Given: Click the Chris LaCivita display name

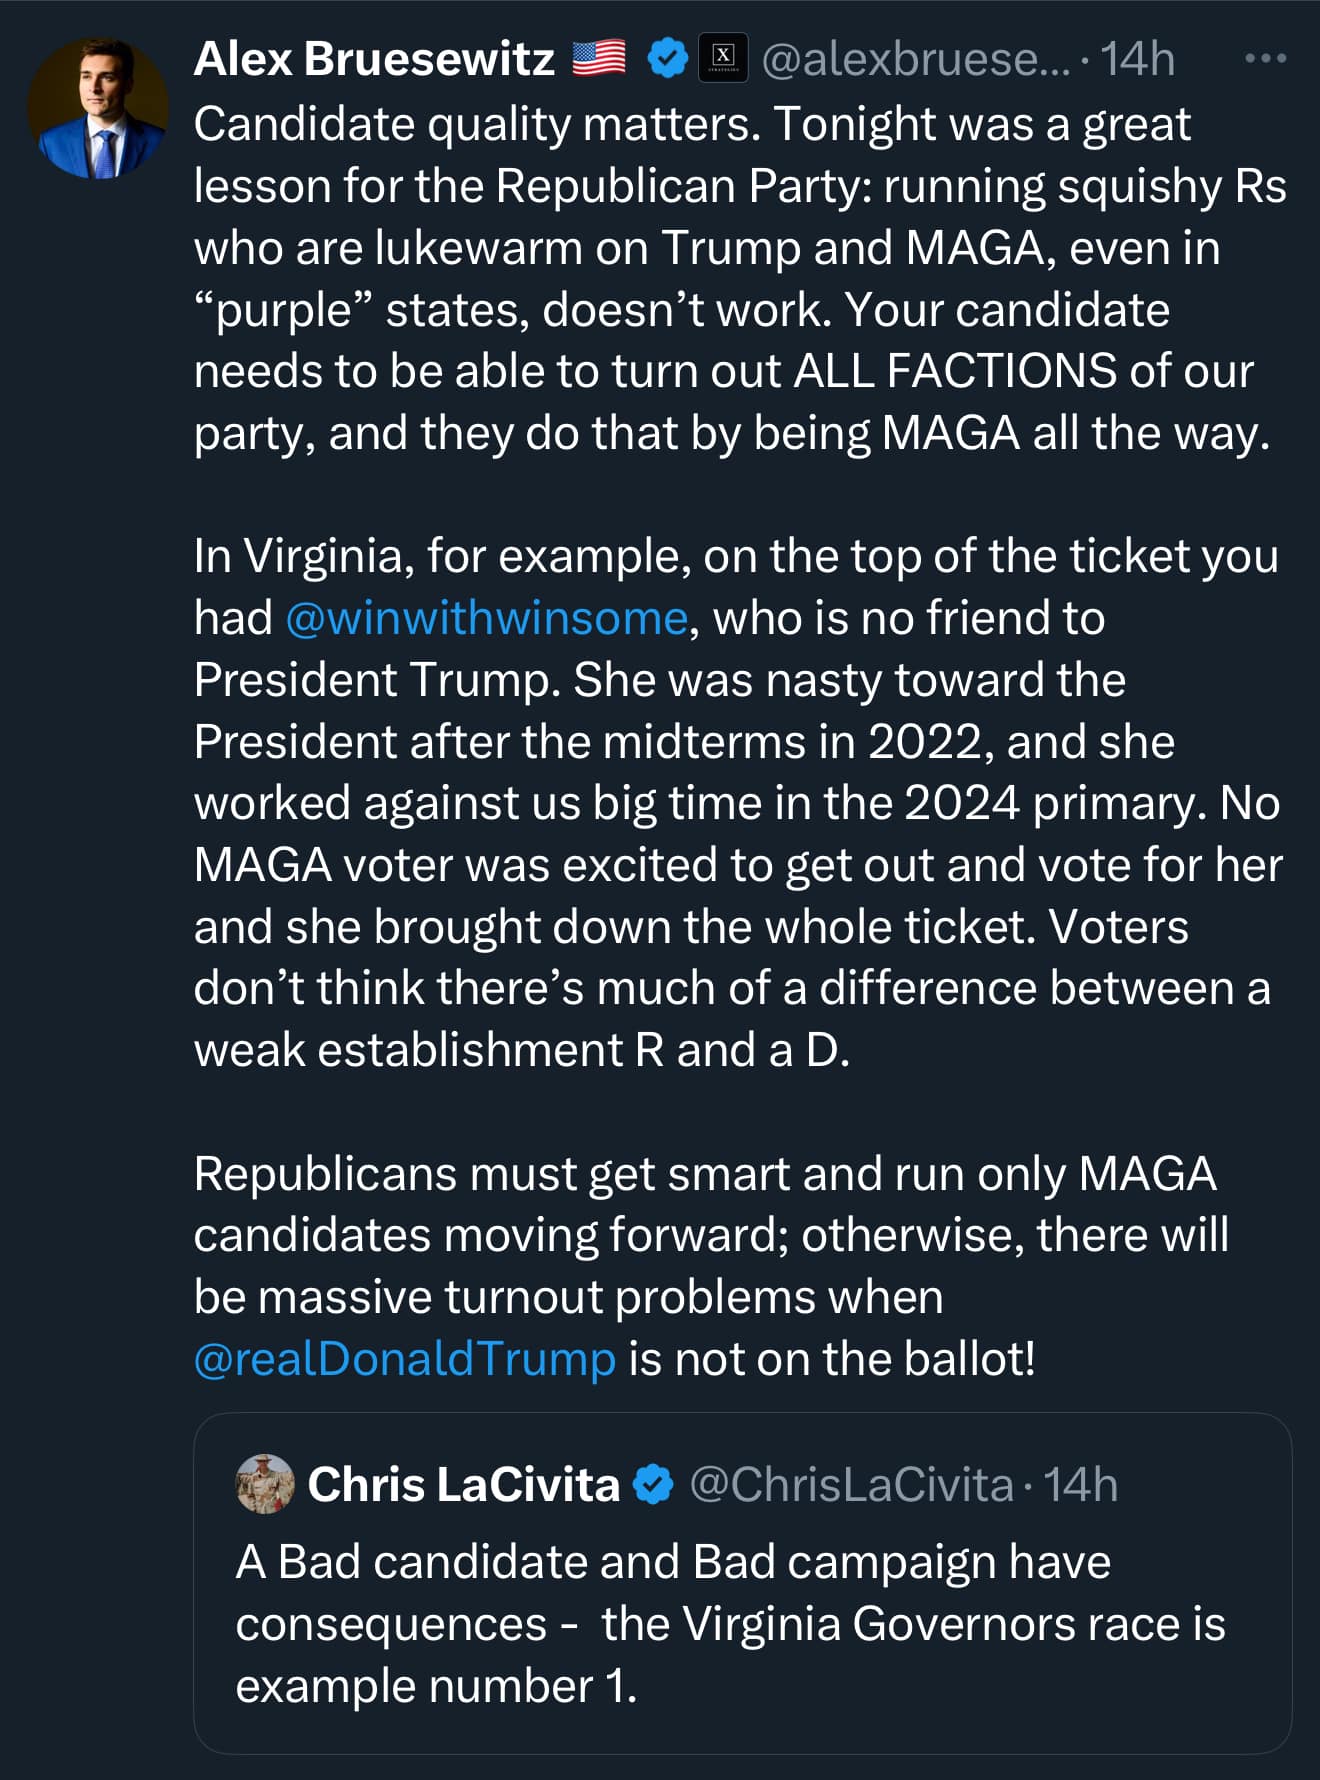Looking at the screenshot, I should tap(463, 1484).
